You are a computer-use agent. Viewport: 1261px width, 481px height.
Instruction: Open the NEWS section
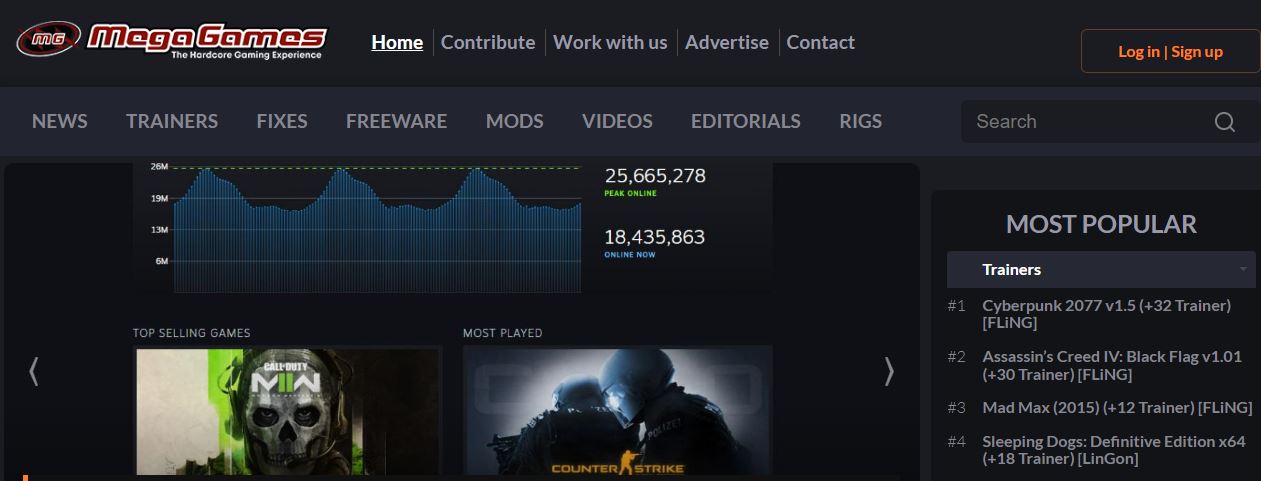pyautogui.click(x=60, y=121)
